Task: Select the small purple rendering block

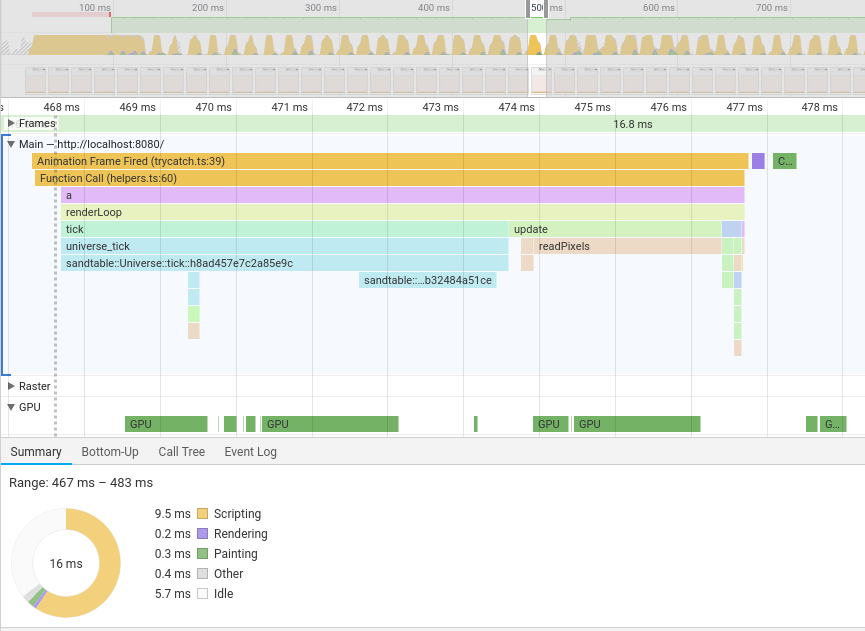Action: [758, 161]
